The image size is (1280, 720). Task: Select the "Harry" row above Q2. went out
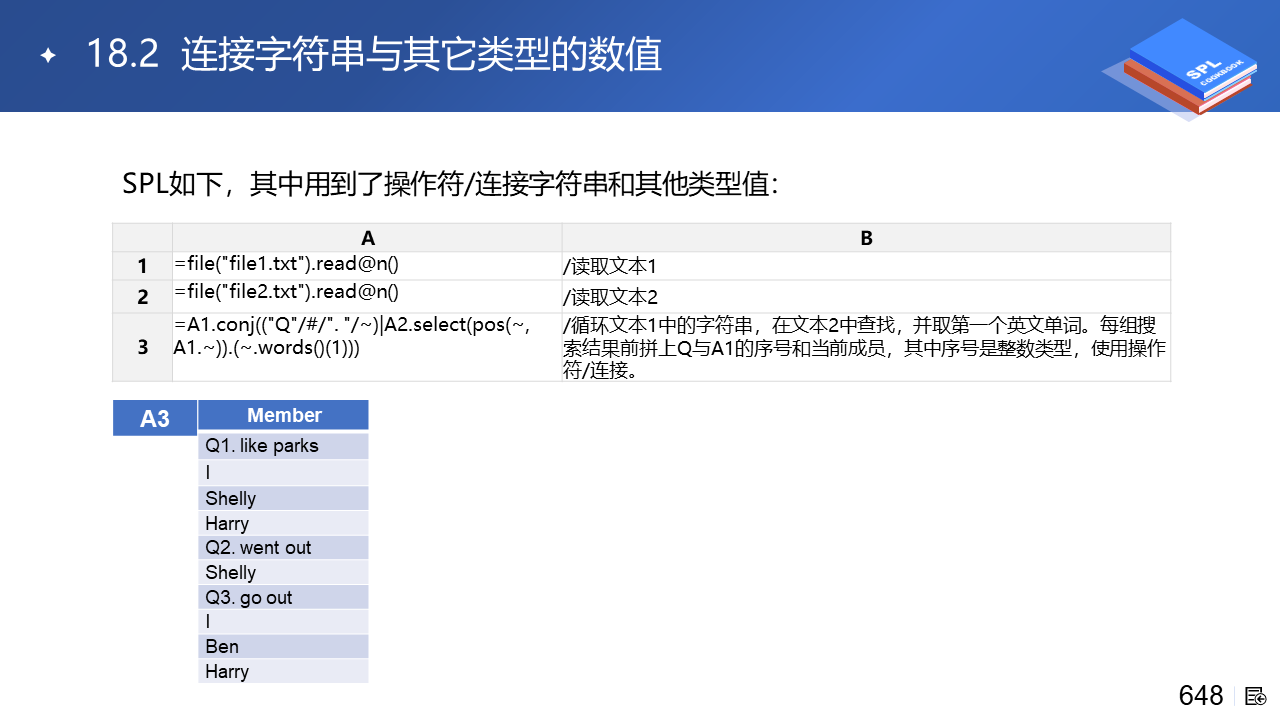coord(284,523)
